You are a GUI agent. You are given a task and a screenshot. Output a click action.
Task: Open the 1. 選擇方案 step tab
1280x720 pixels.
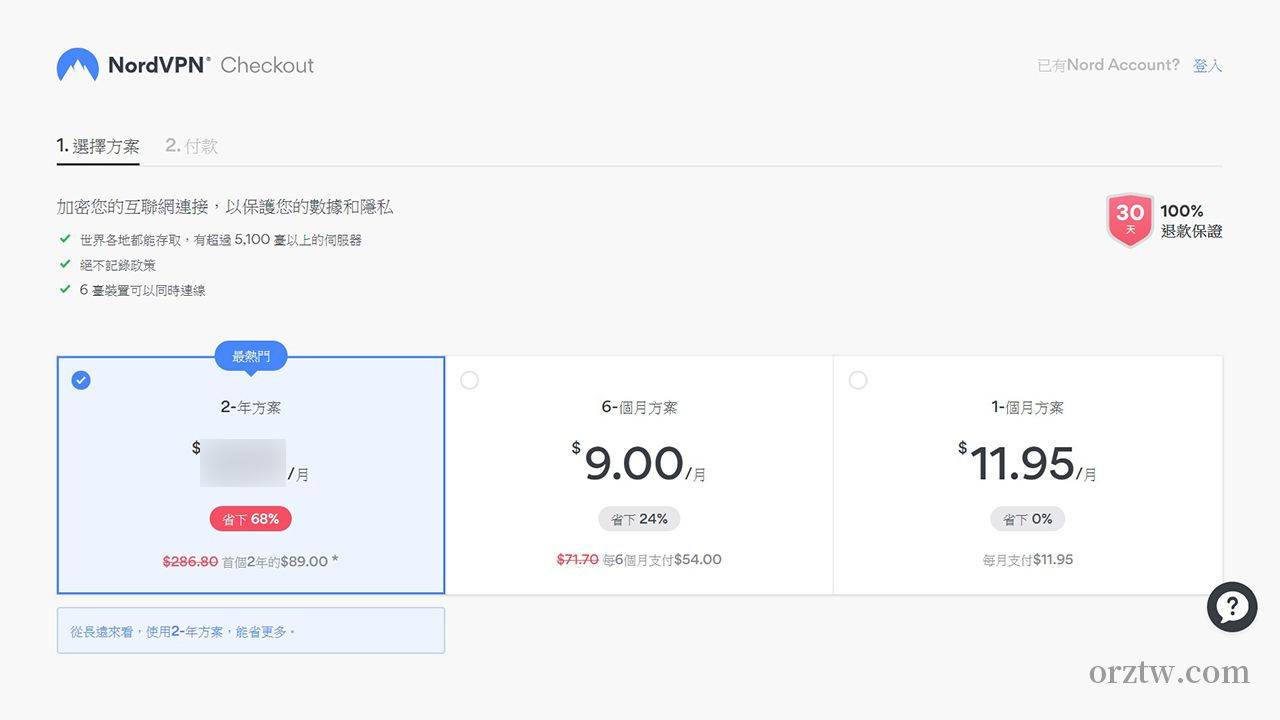(x=98, y=146)
